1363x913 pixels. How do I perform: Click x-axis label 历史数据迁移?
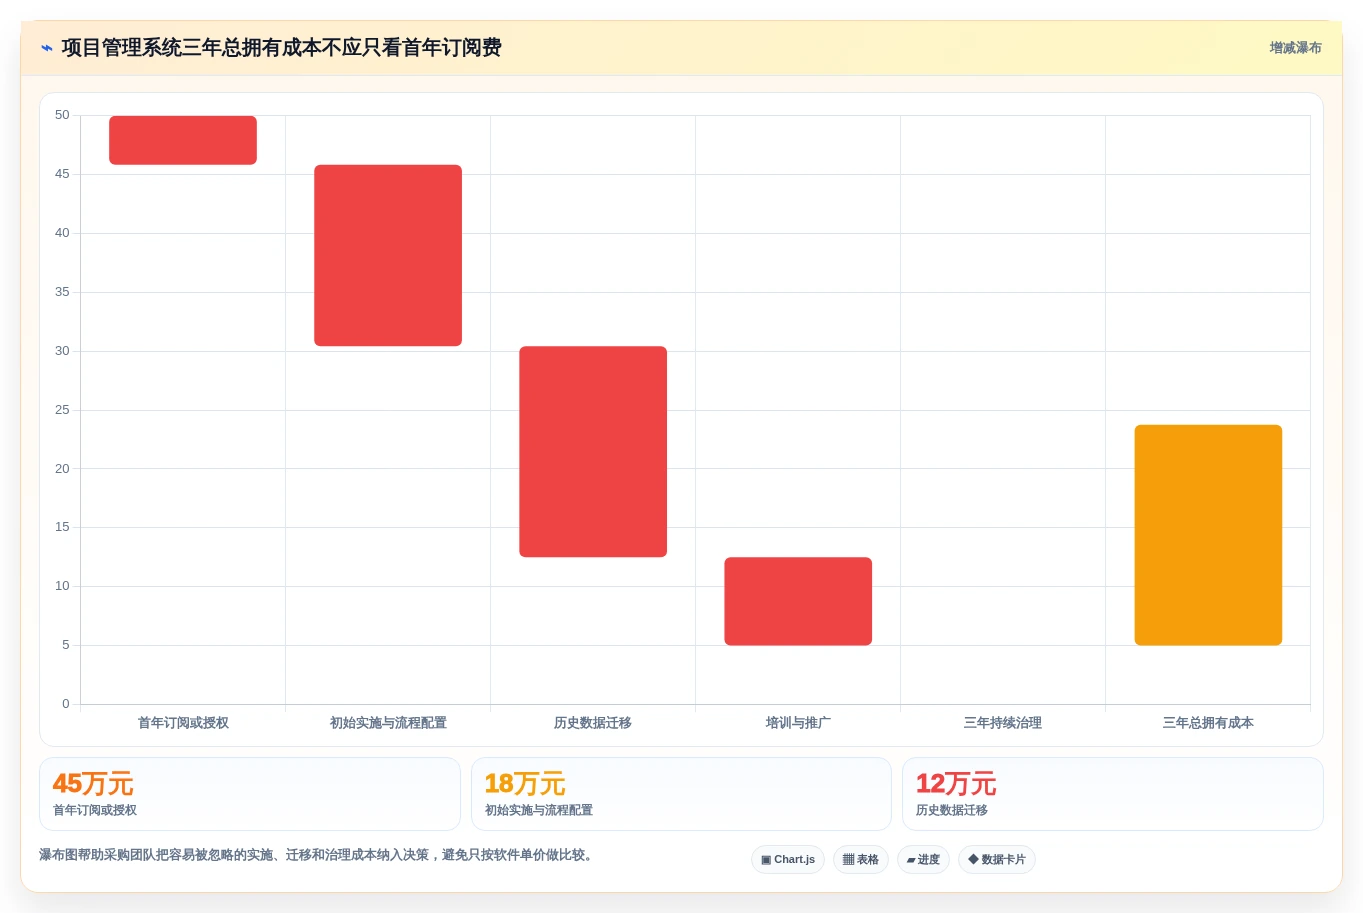point(593,723)
